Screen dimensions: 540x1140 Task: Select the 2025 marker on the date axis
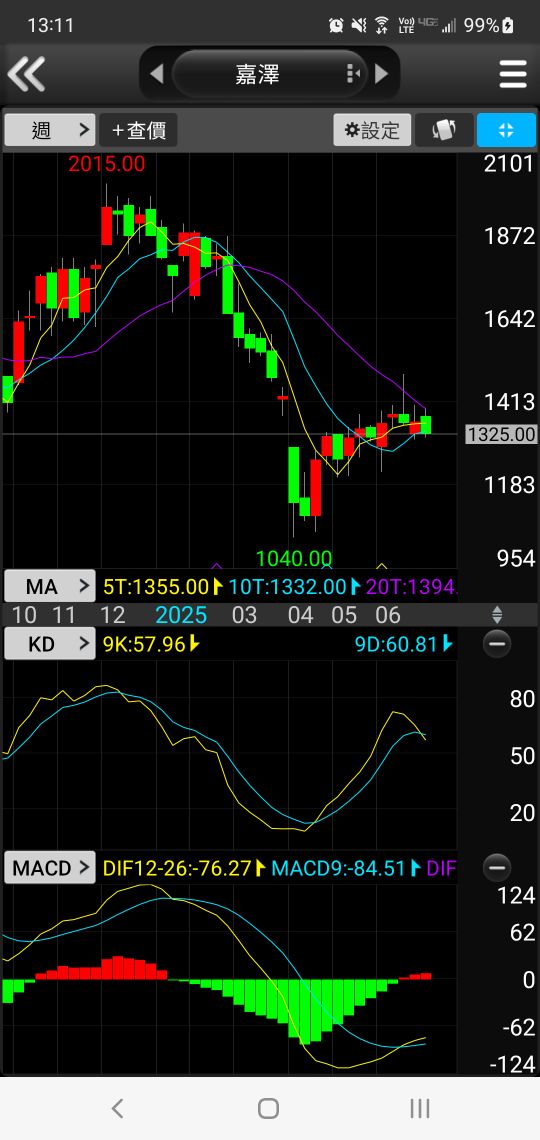182,615
